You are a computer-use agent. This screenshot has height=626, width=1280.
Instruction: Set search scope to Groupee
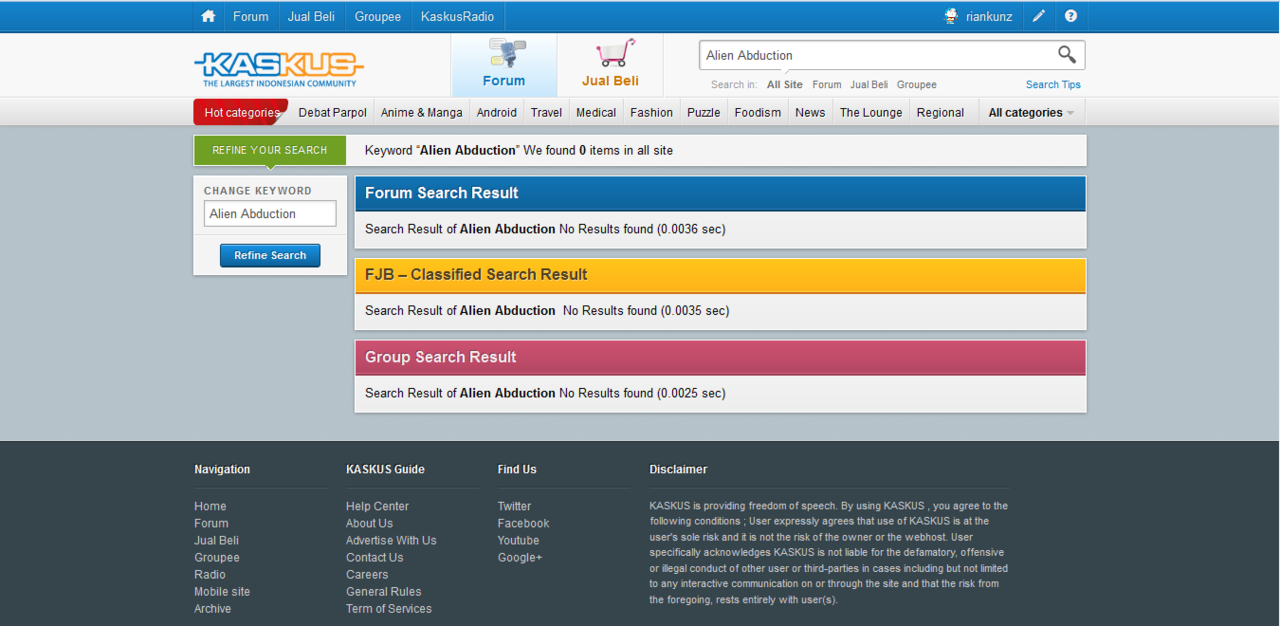tap(917, 85)
